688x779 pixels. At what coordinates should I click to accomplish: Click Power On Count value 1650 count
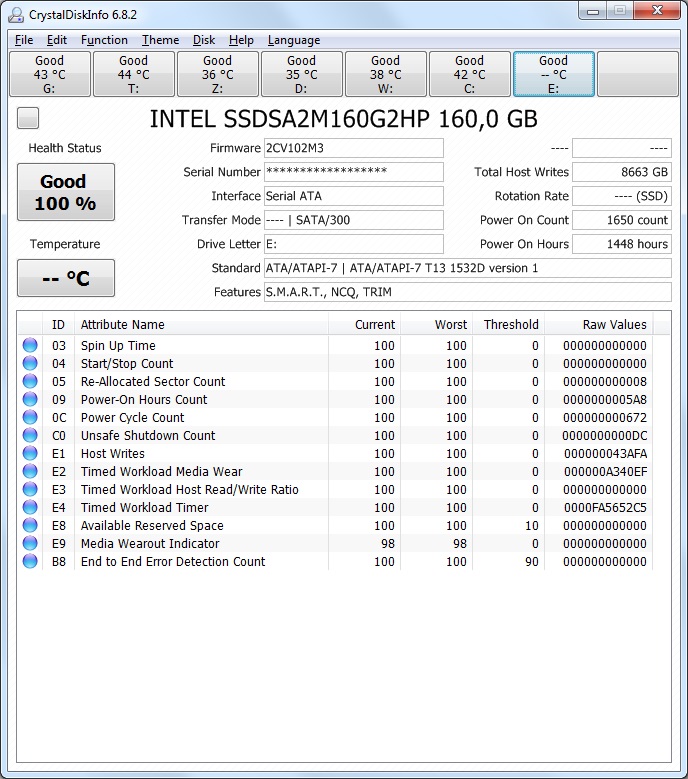coord(621,220)
